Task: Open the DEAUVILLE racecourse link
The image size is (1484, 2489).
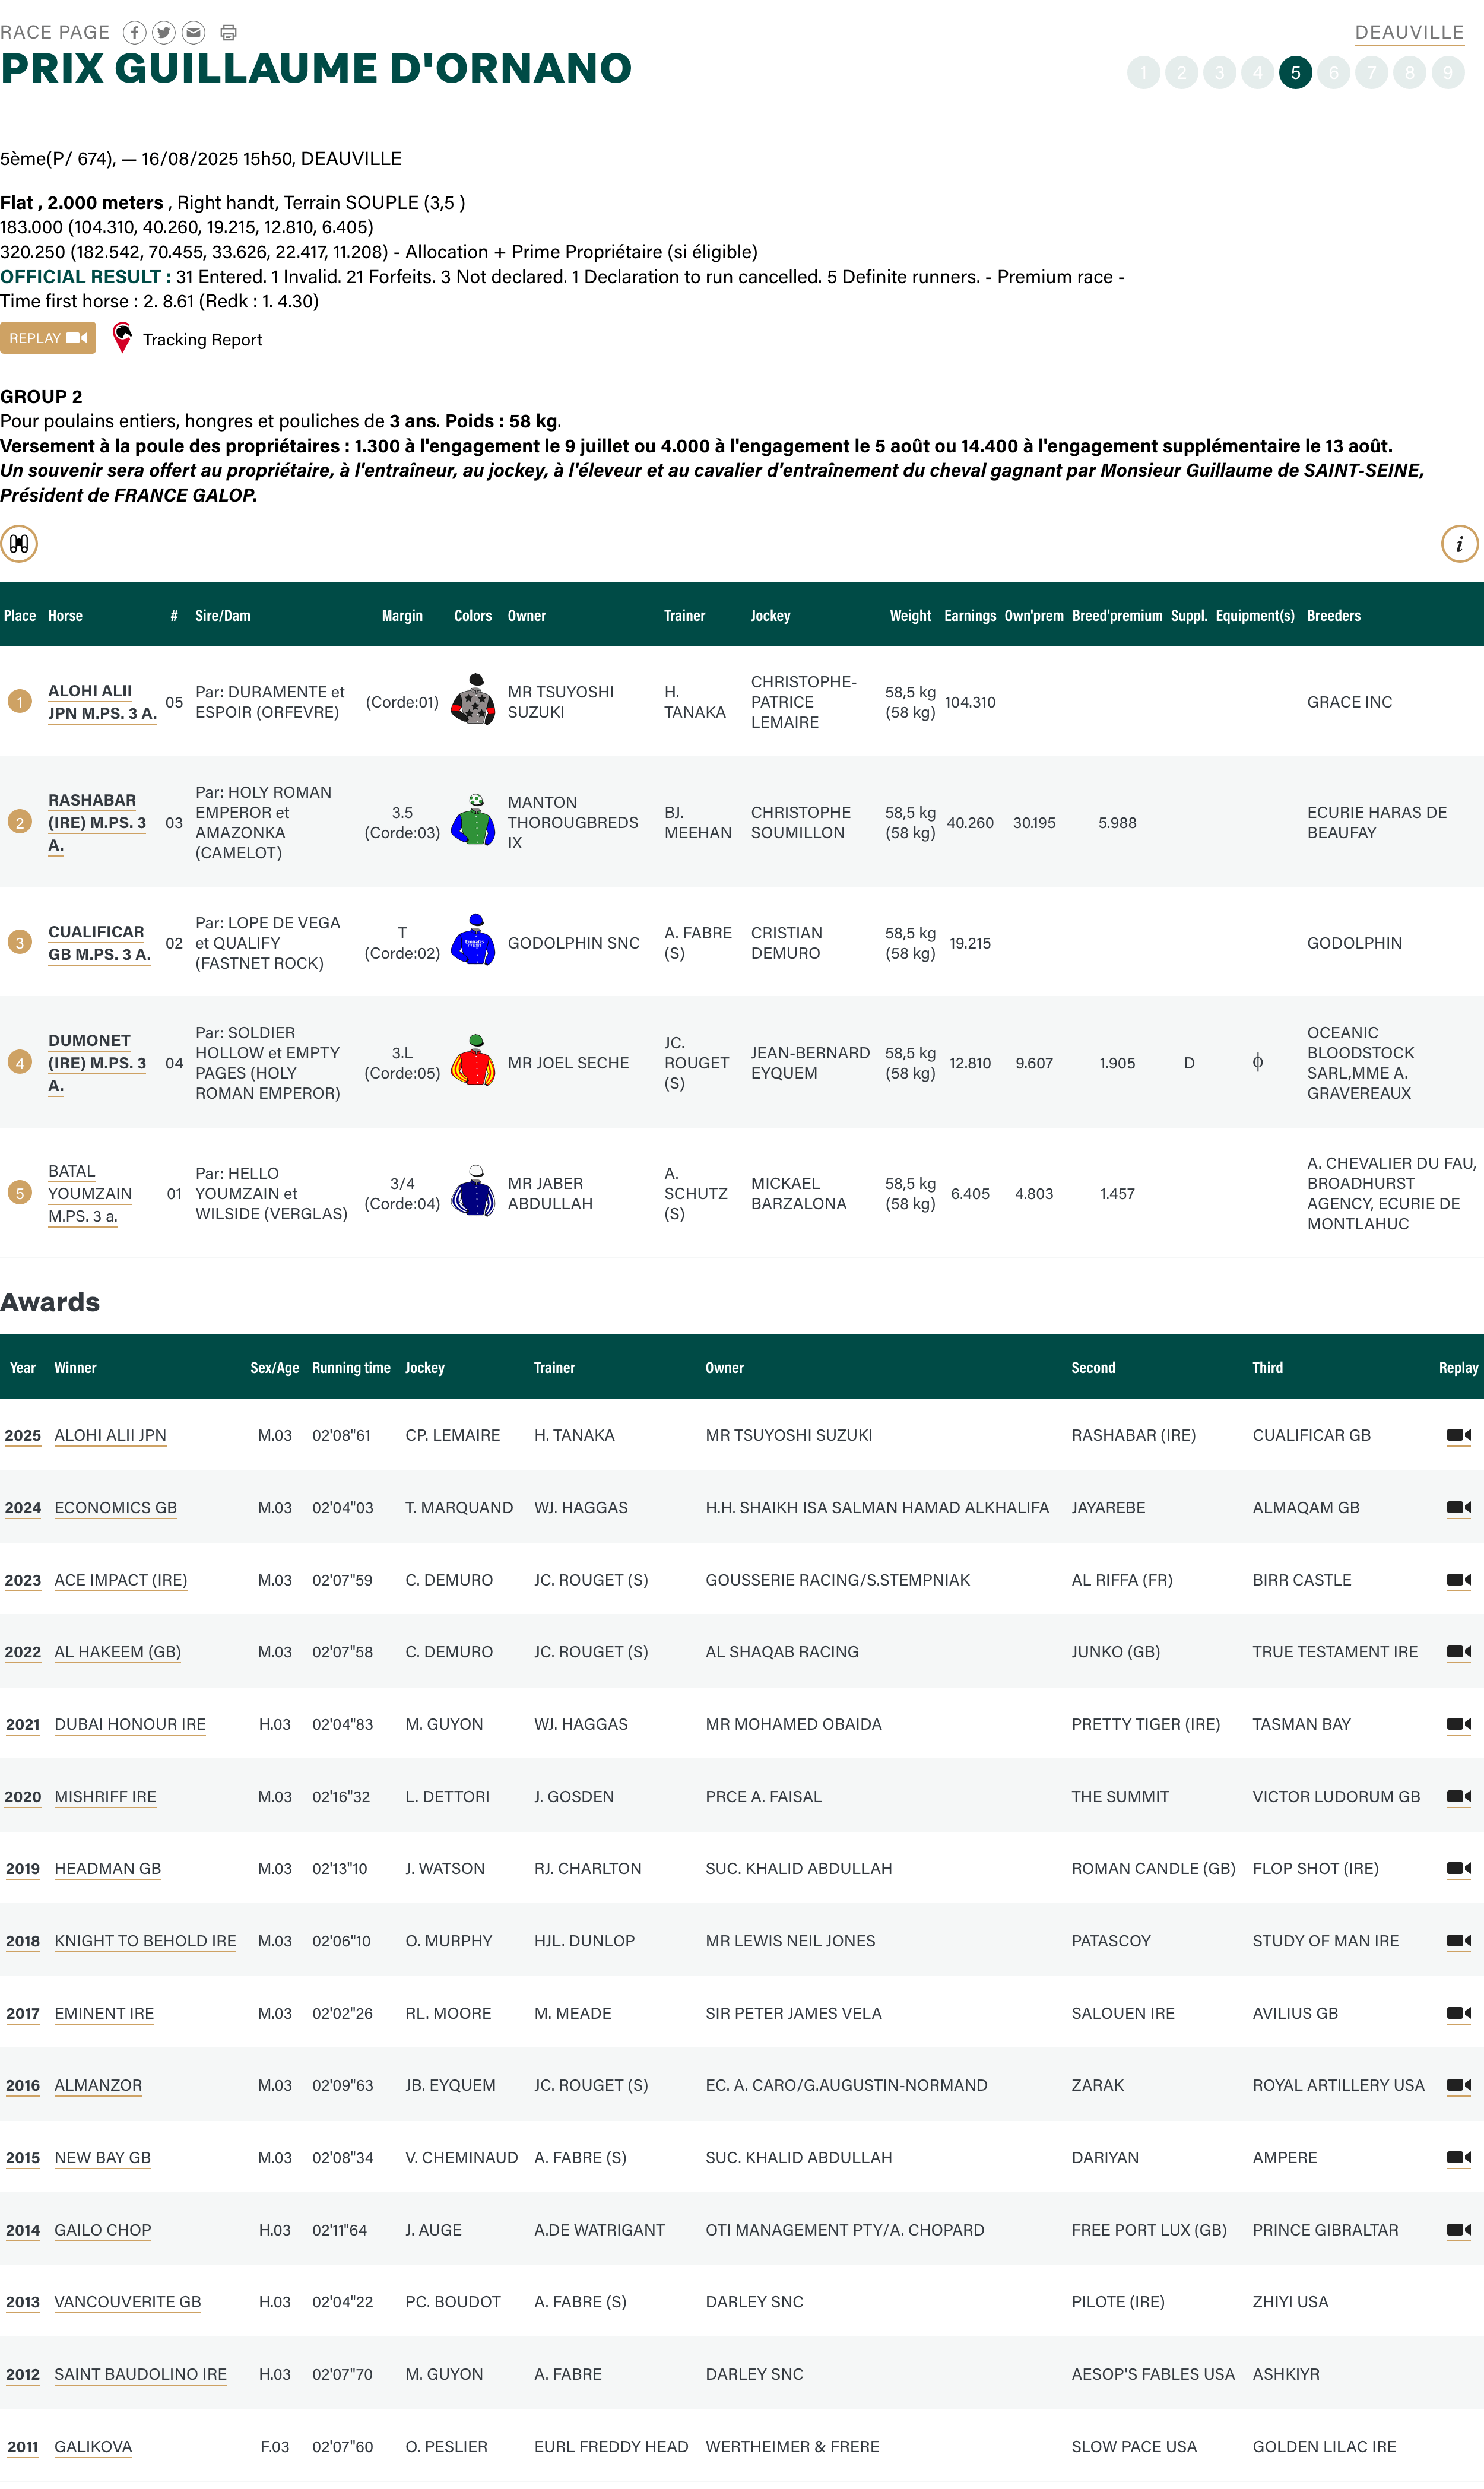Action: (x=1409, y=33)
